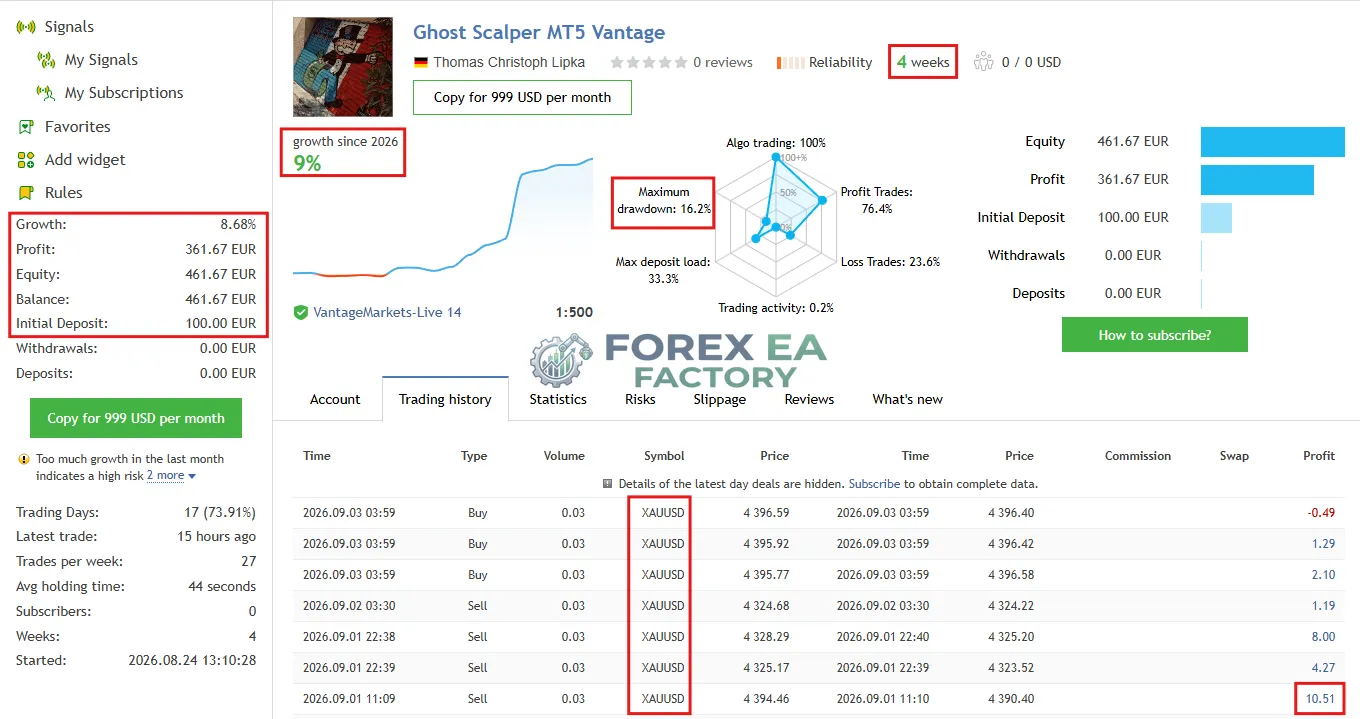The image size is (1360, 719).
Task: Click the Add widget icon
Action: [26, 160]
